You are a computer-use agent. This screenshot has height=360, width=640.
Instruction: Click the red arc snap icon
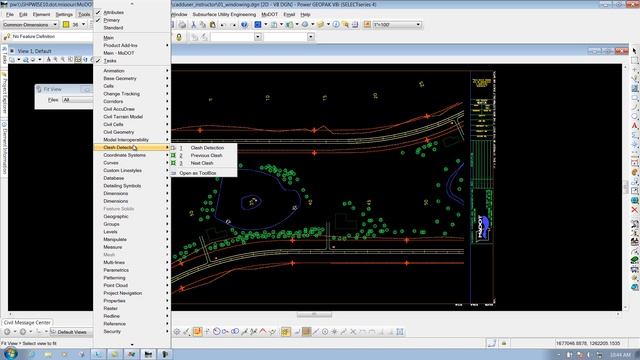pos(263,331)
